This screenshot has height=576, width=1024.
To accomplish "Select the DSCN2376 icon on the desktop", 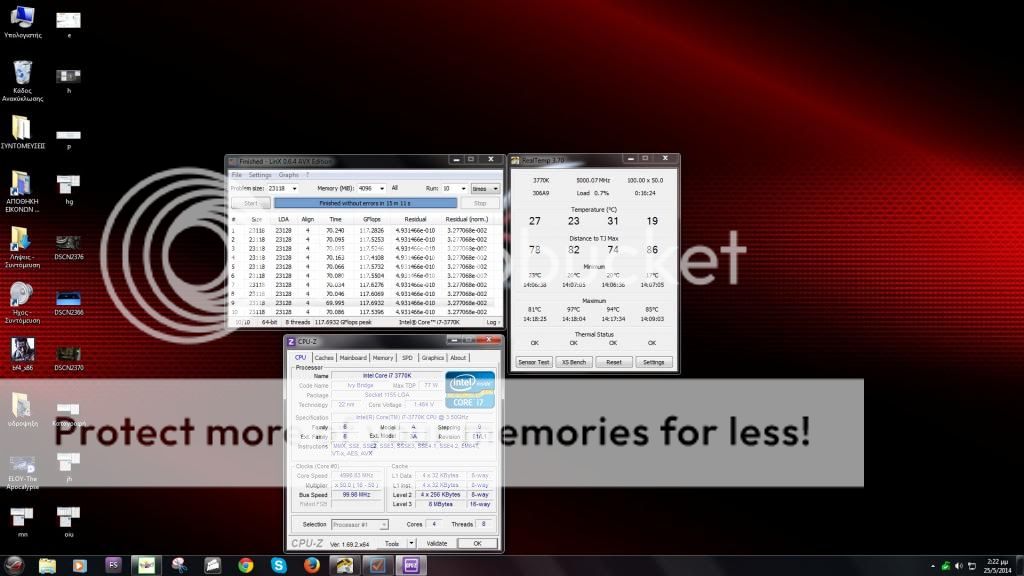I will pos(68,243).
